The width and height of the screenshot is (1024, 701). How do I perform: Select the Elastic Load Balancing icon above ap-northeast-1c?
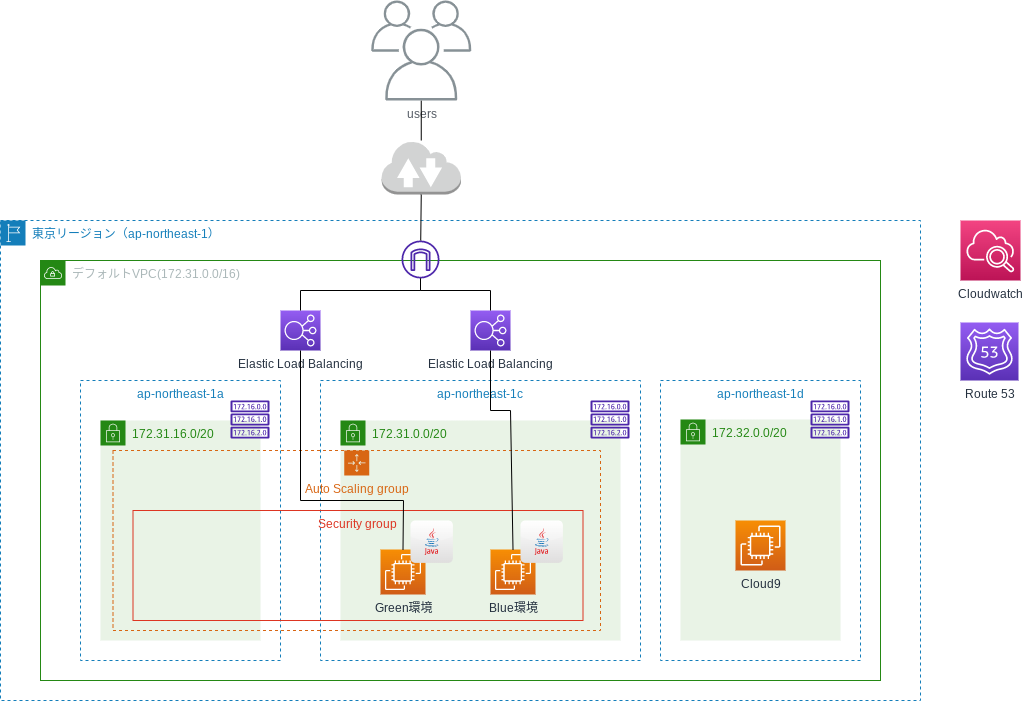[490, 330]
